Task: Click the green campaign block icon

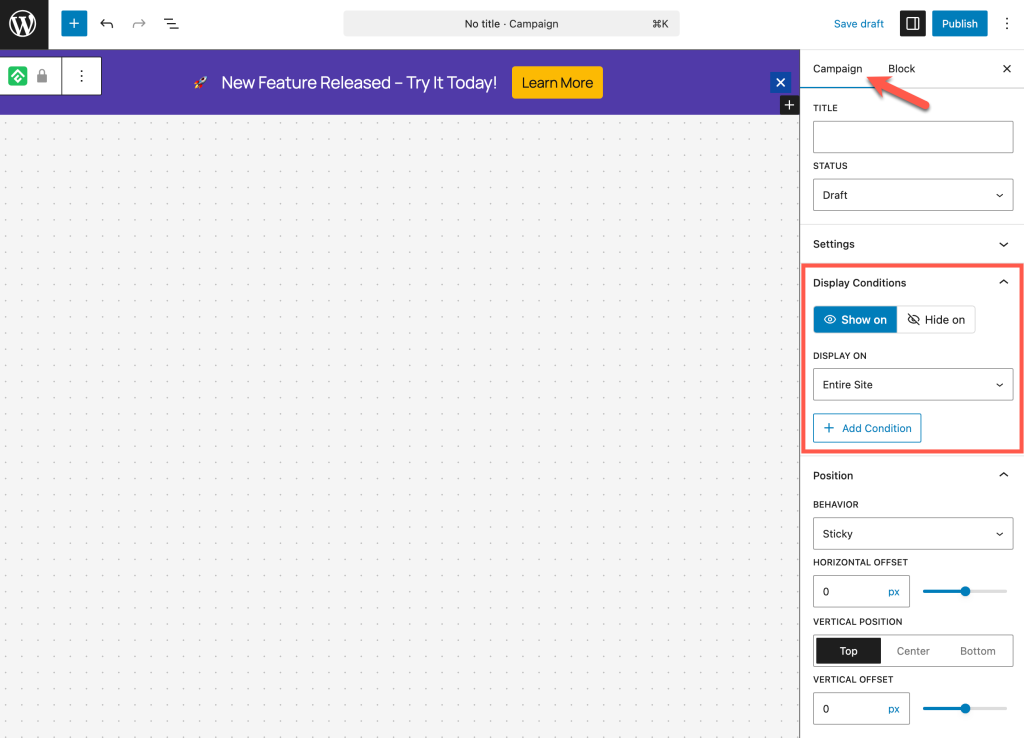Action: (18, 76)
